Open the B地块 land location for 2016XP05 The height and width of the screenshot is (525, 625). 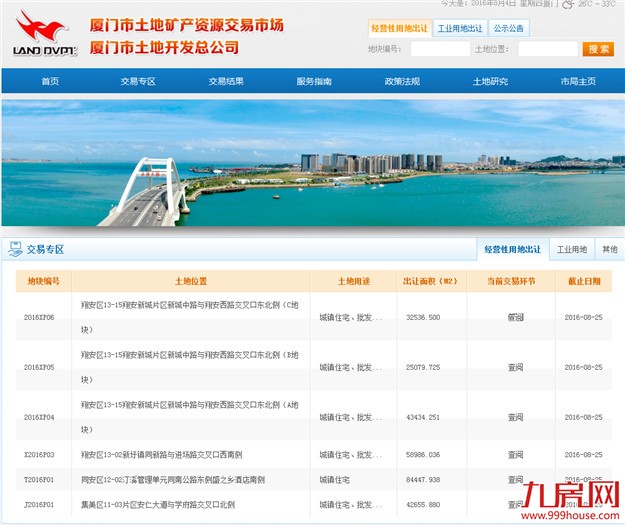pyautogui.click(x=189, y=367)
